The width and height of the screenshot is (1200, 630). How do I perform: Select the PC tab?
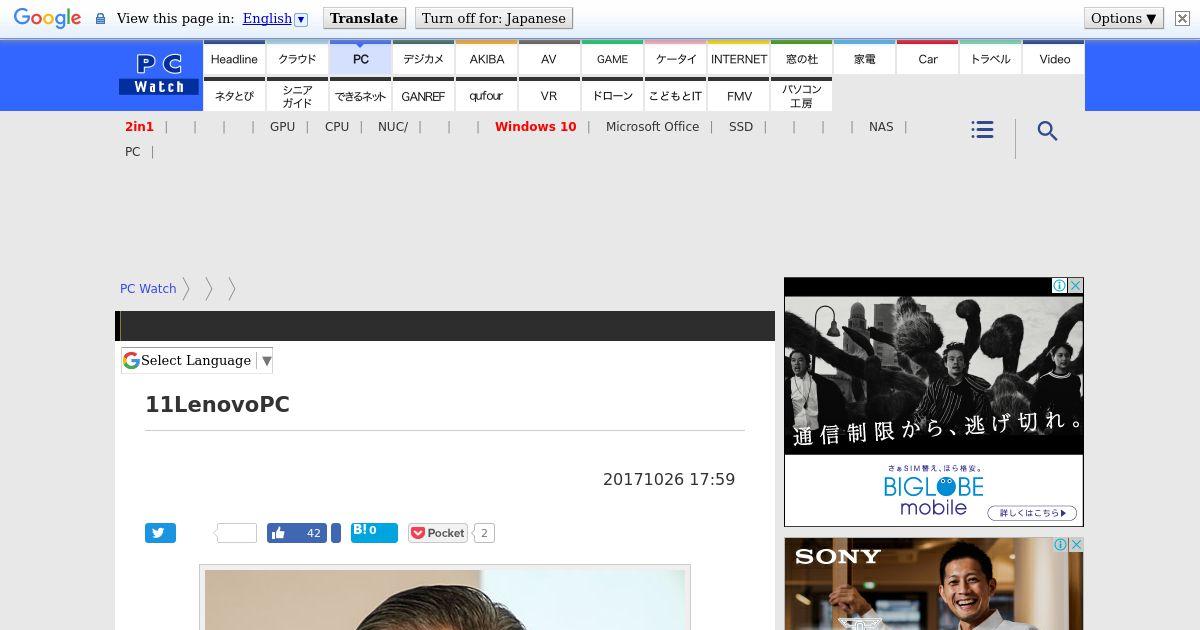pos(360,58)
